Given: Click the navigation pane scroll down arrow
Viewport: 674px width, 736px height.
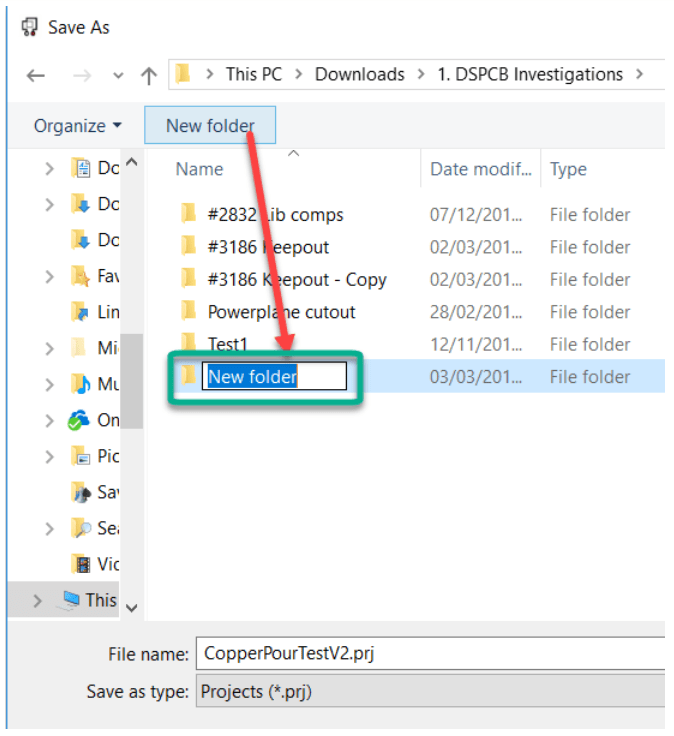Looking at the screenshot, I should tap(132, 608).
